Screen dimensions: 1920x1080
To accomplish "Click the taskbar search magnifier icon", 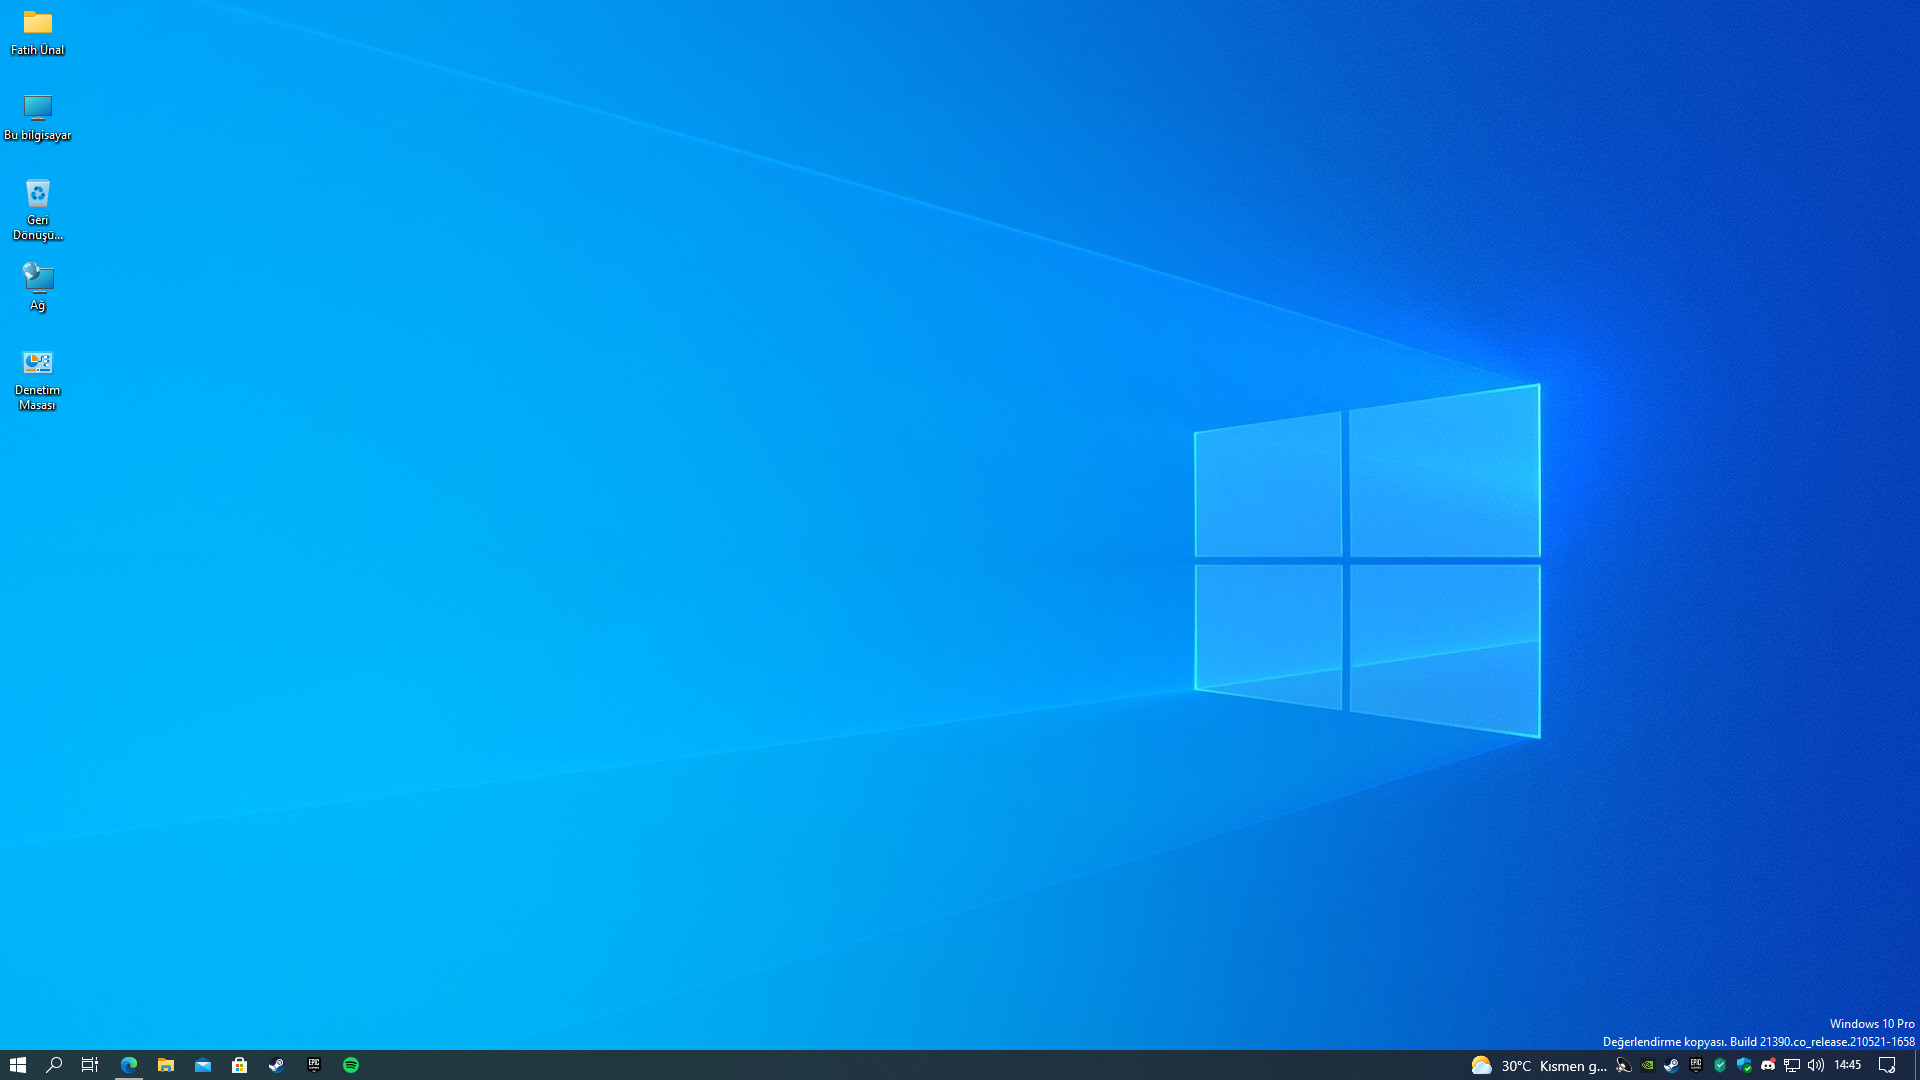I will point(54,1065).
